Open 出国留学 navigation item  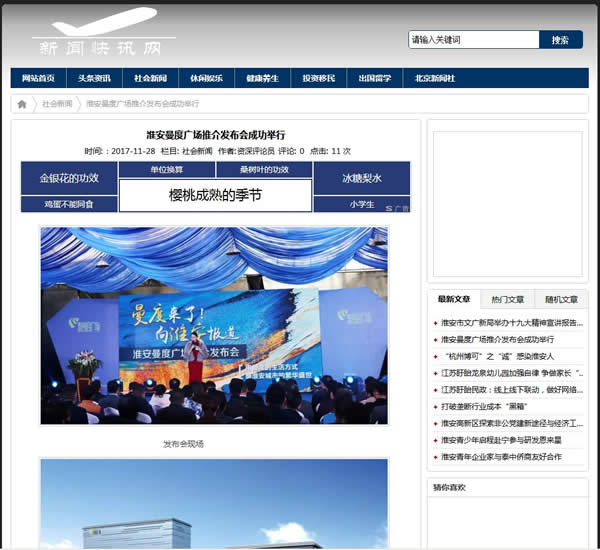point(374,78)
